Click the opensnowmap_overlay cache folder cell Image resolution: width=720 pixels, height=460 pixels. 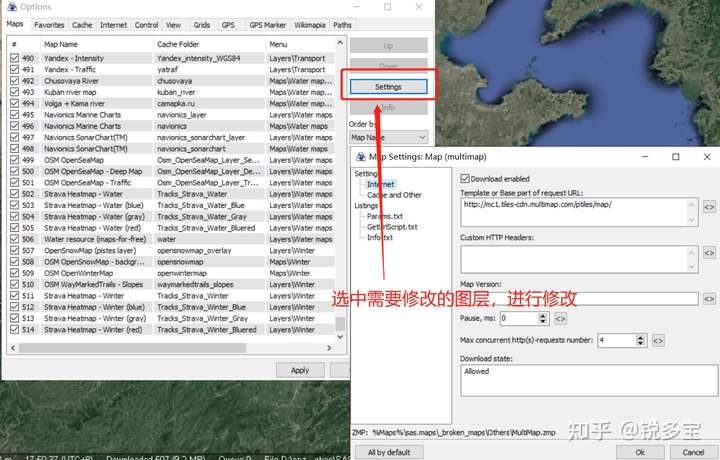tap(209, 251)
